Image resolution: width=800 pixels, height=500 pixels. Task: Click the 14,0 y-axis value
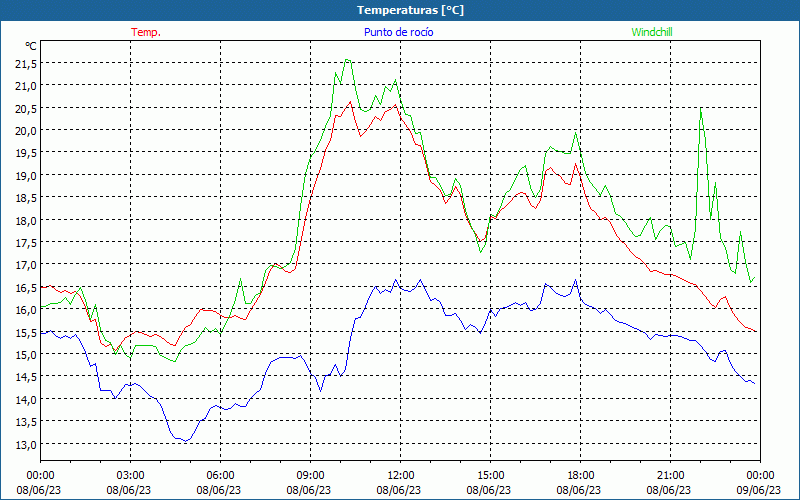(x=27, y=399)
